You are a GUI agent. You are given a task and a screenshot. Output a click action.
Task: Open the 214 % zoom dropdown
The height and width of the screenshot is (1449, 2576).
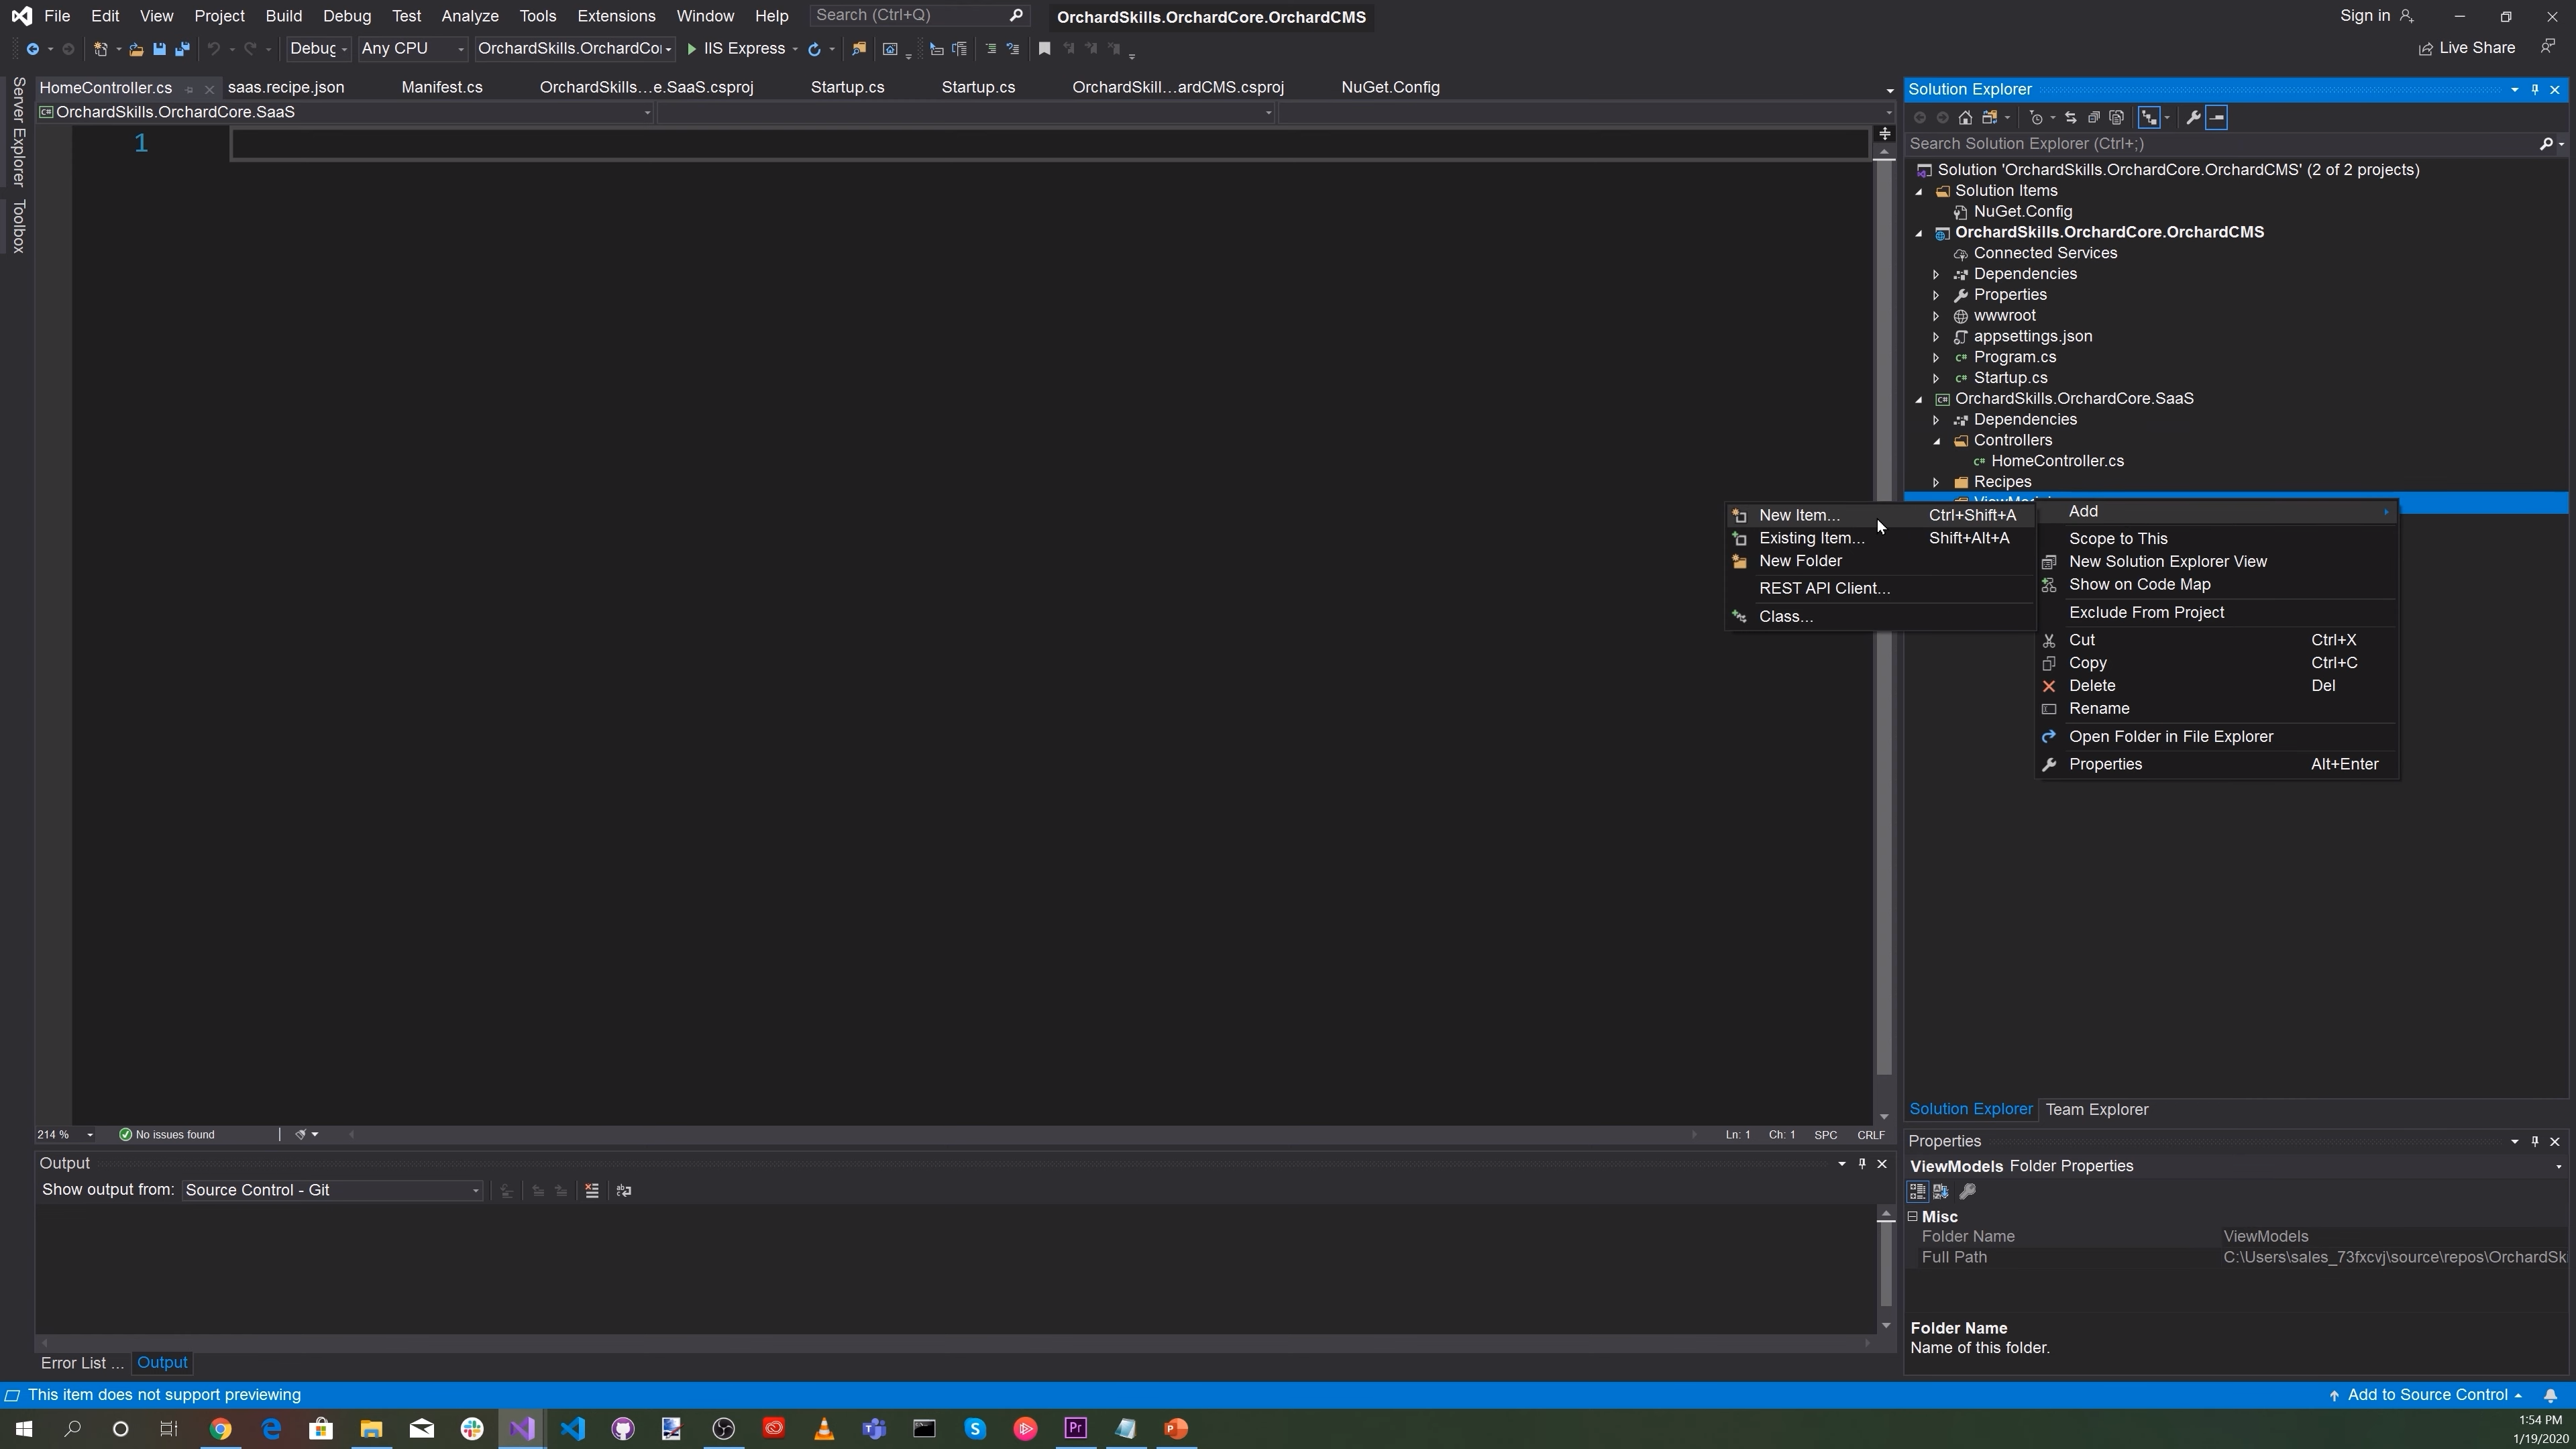(x=89, y=1135)
